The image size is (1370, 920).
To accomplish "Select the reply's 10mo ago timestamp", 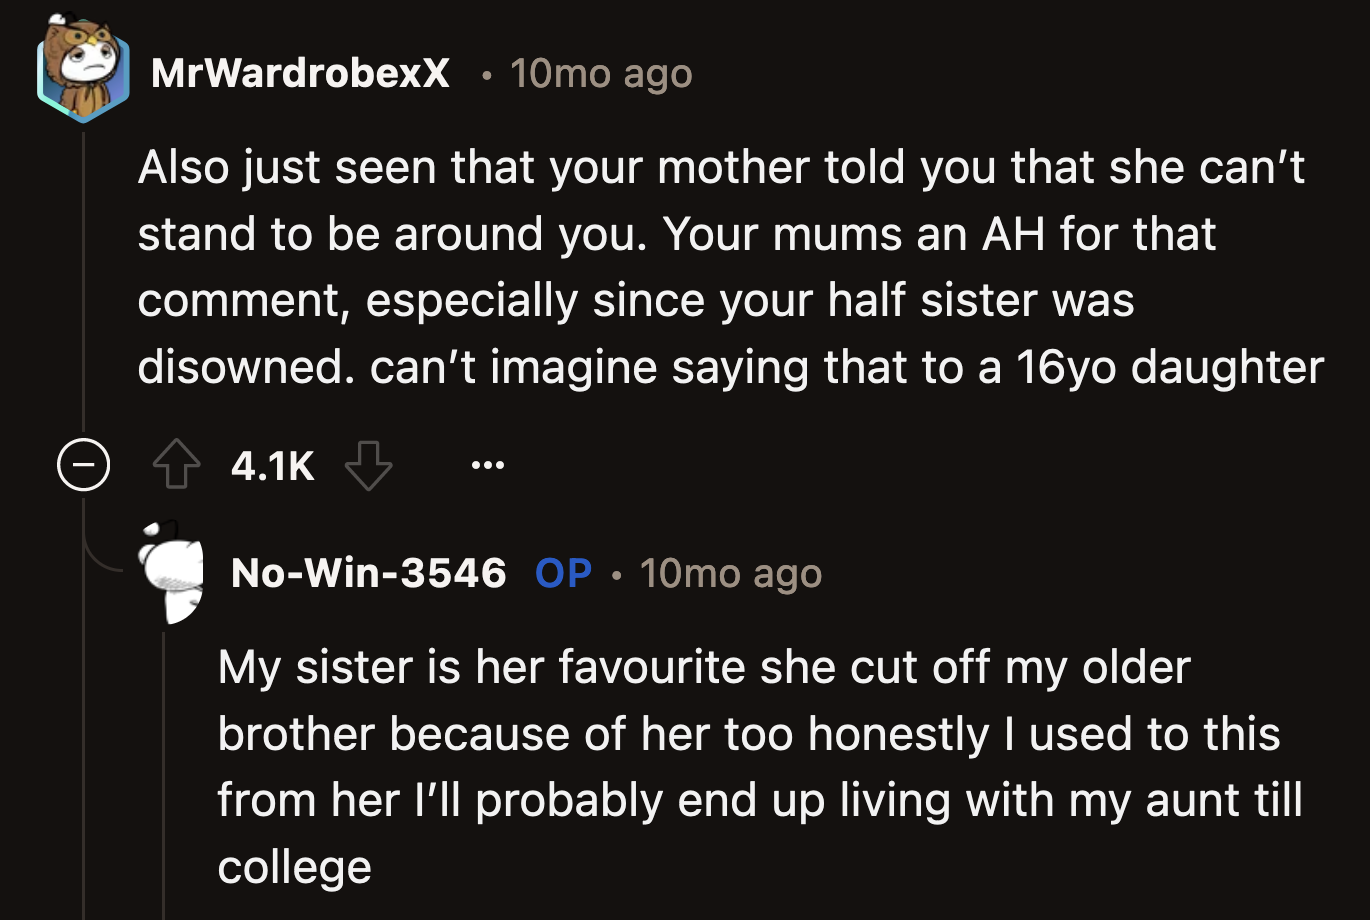I will point(731,573).
